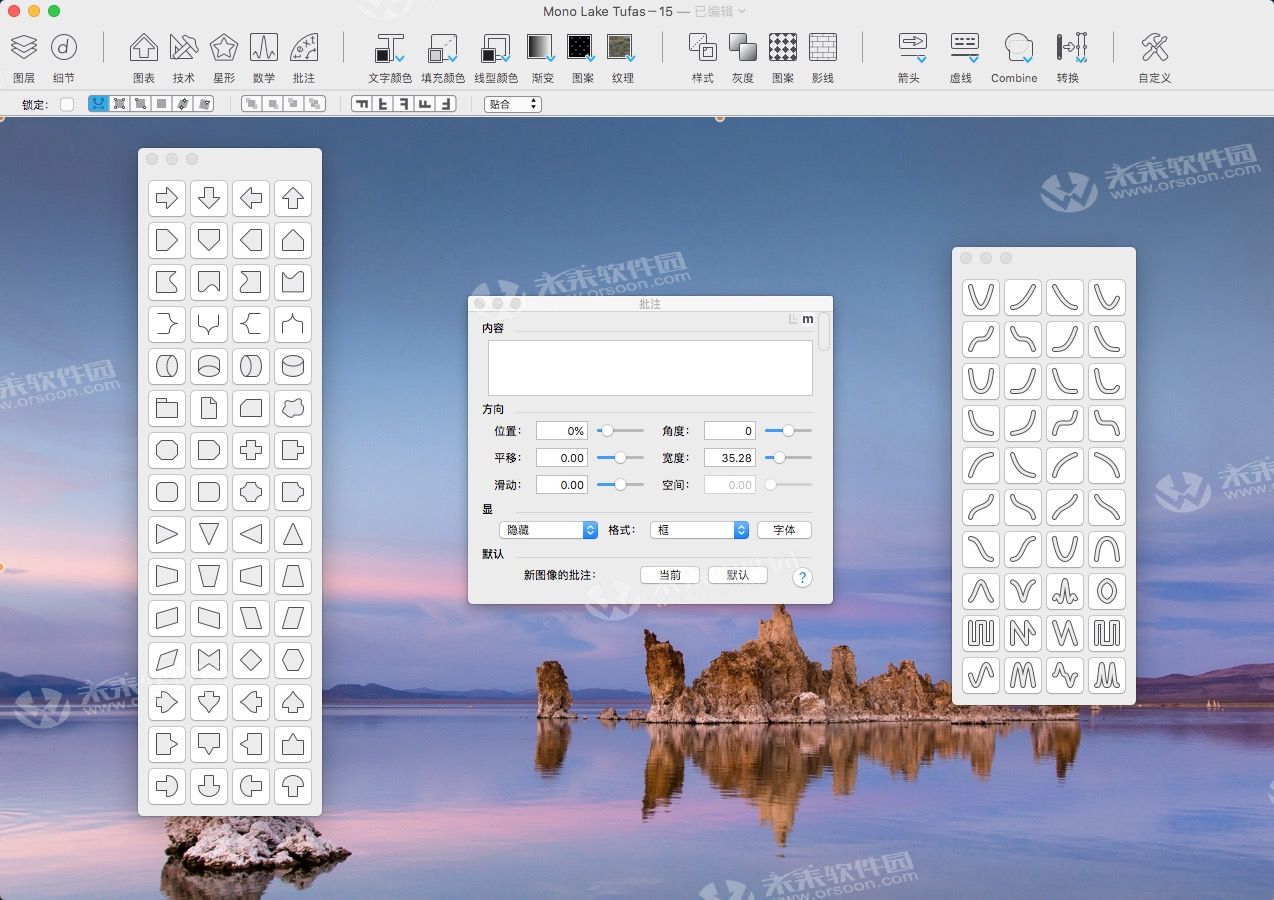Click the 文字颜色 text color icon
Image resolution: width=1274 pixels, height=900 pixels.
[x=389, y=47]
